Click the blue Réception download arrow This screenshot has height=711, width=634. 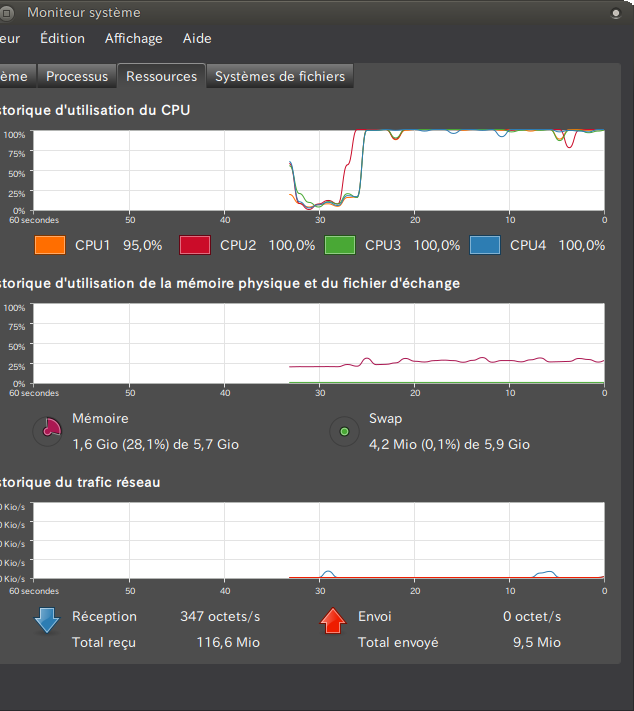(x=47, y=620)
